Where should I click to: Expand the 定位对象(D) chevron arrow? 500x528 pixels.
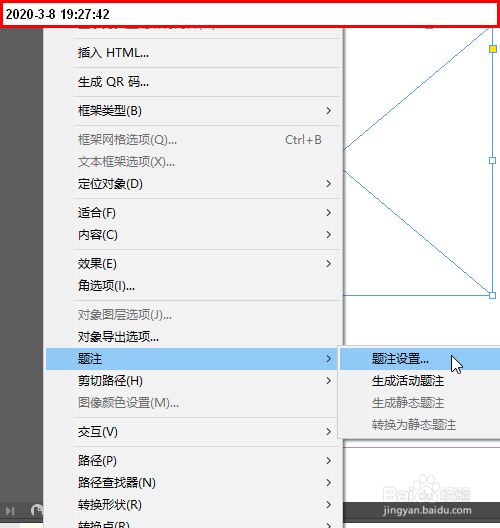point(329,184)
